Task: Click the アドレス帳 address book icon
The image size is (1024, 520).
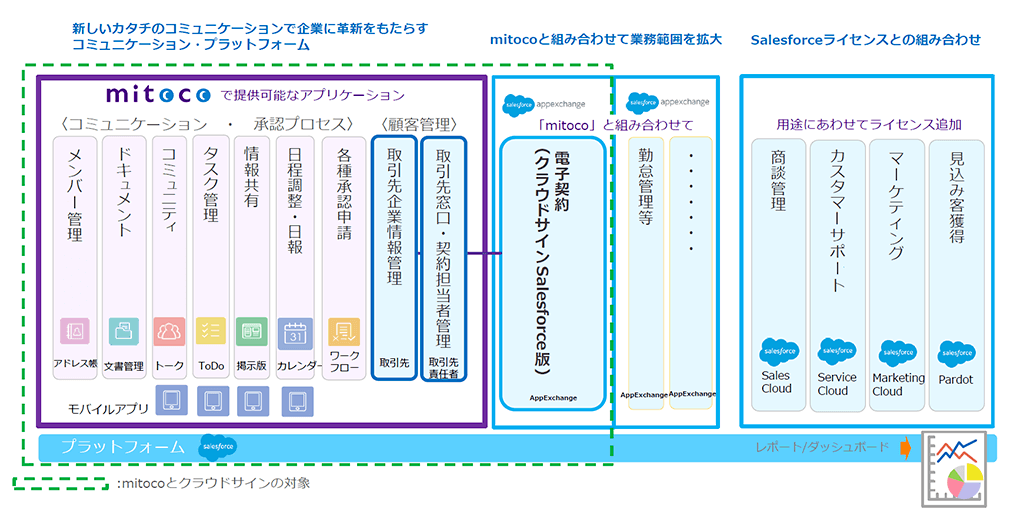Action: coord(74,331)
